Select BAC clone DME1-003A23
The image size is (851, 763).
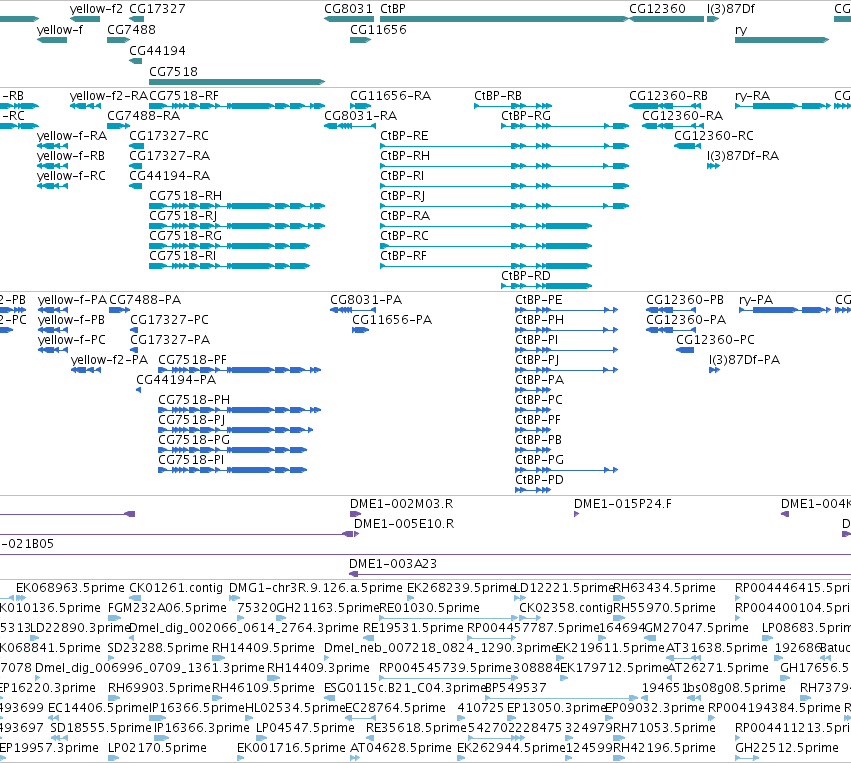[x=600, y=574]
